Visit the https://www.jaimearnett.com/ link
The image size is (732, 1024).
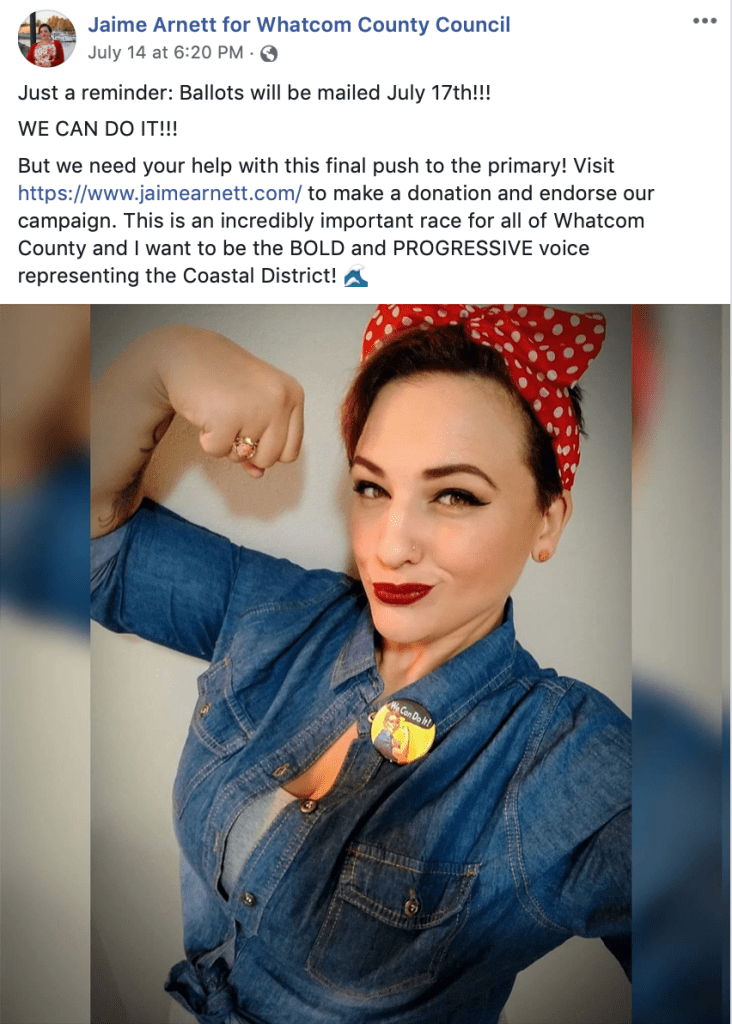[160, 193]
